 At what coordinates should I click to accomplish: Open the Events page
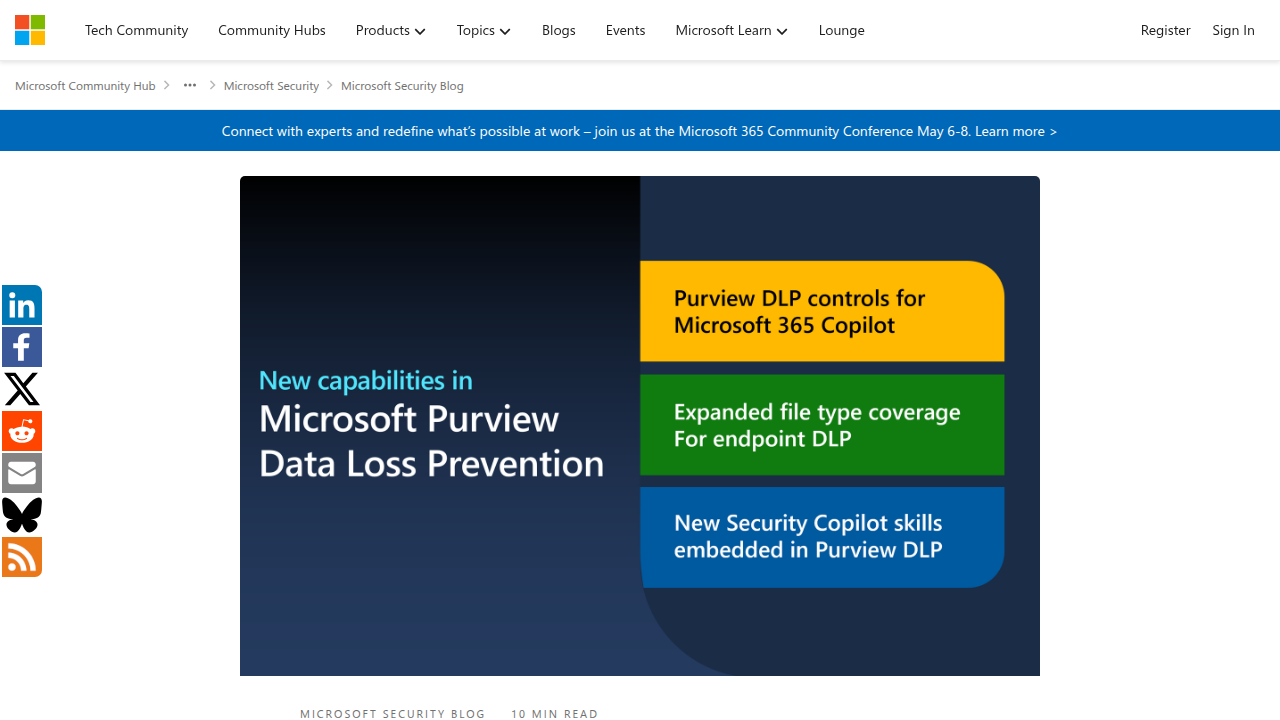point(626,30)
